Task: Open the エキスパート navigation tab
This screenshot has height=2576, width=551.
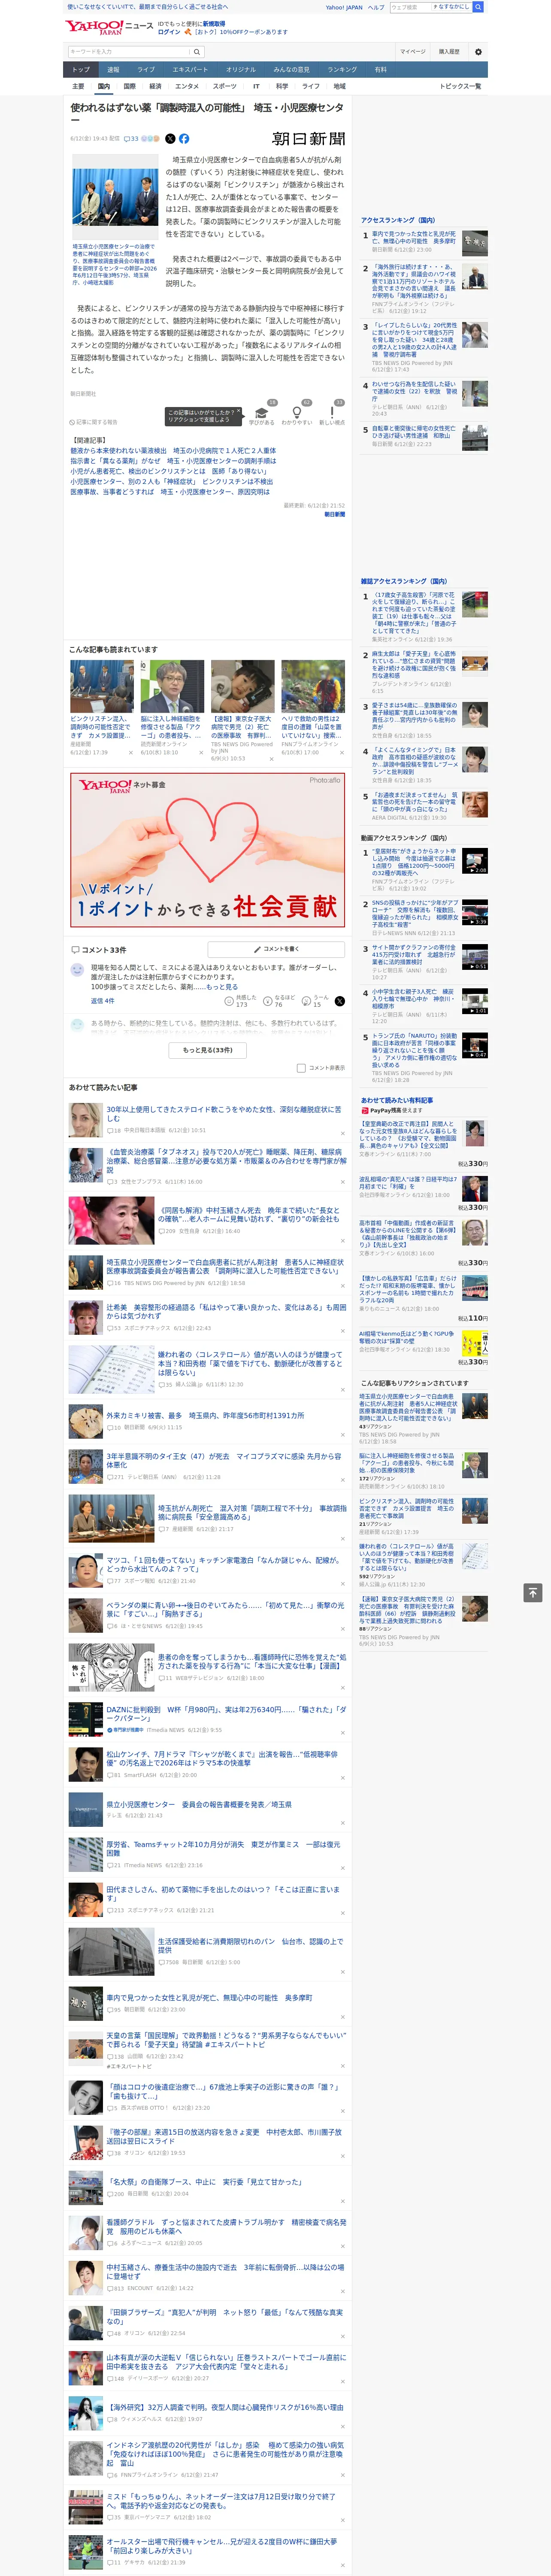Action: coord(190,70)
